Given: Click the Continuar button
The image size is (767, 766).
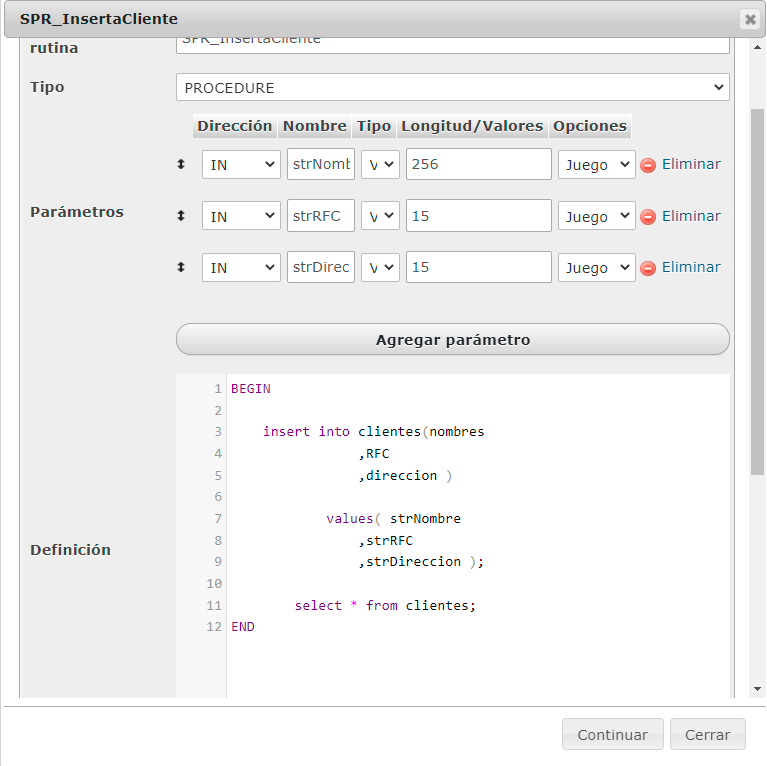Looking at the screenshot, I should (612, 734).
